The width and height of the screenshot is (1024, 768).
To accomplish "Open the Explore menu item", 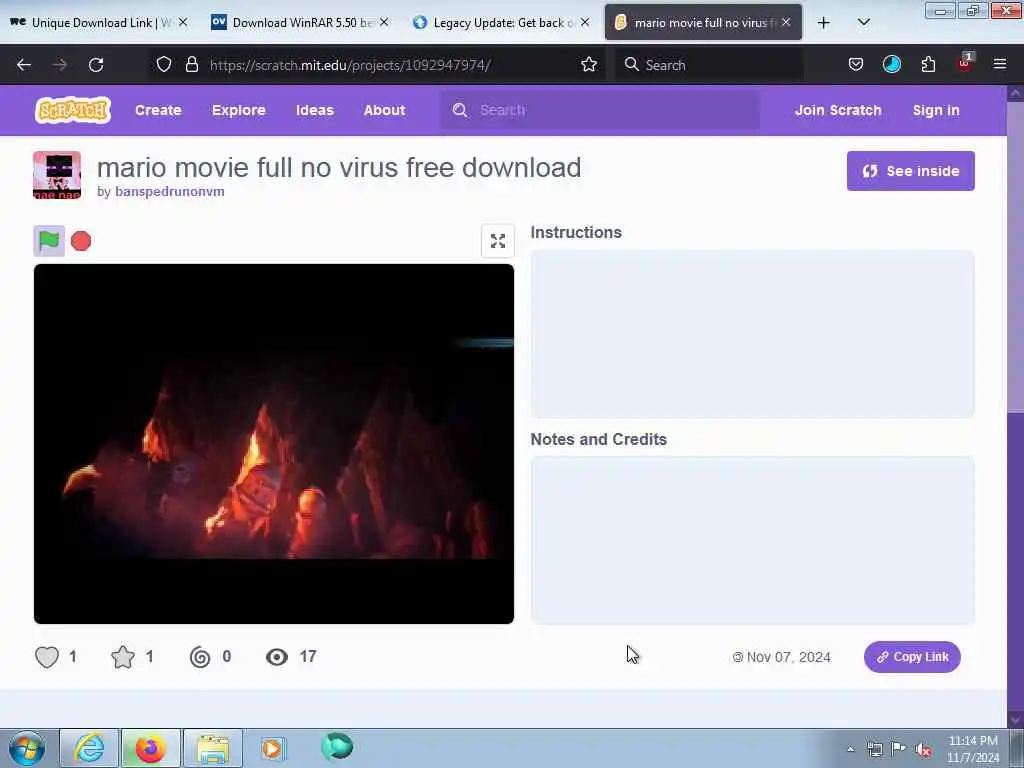I will click(x=238, y=110).
